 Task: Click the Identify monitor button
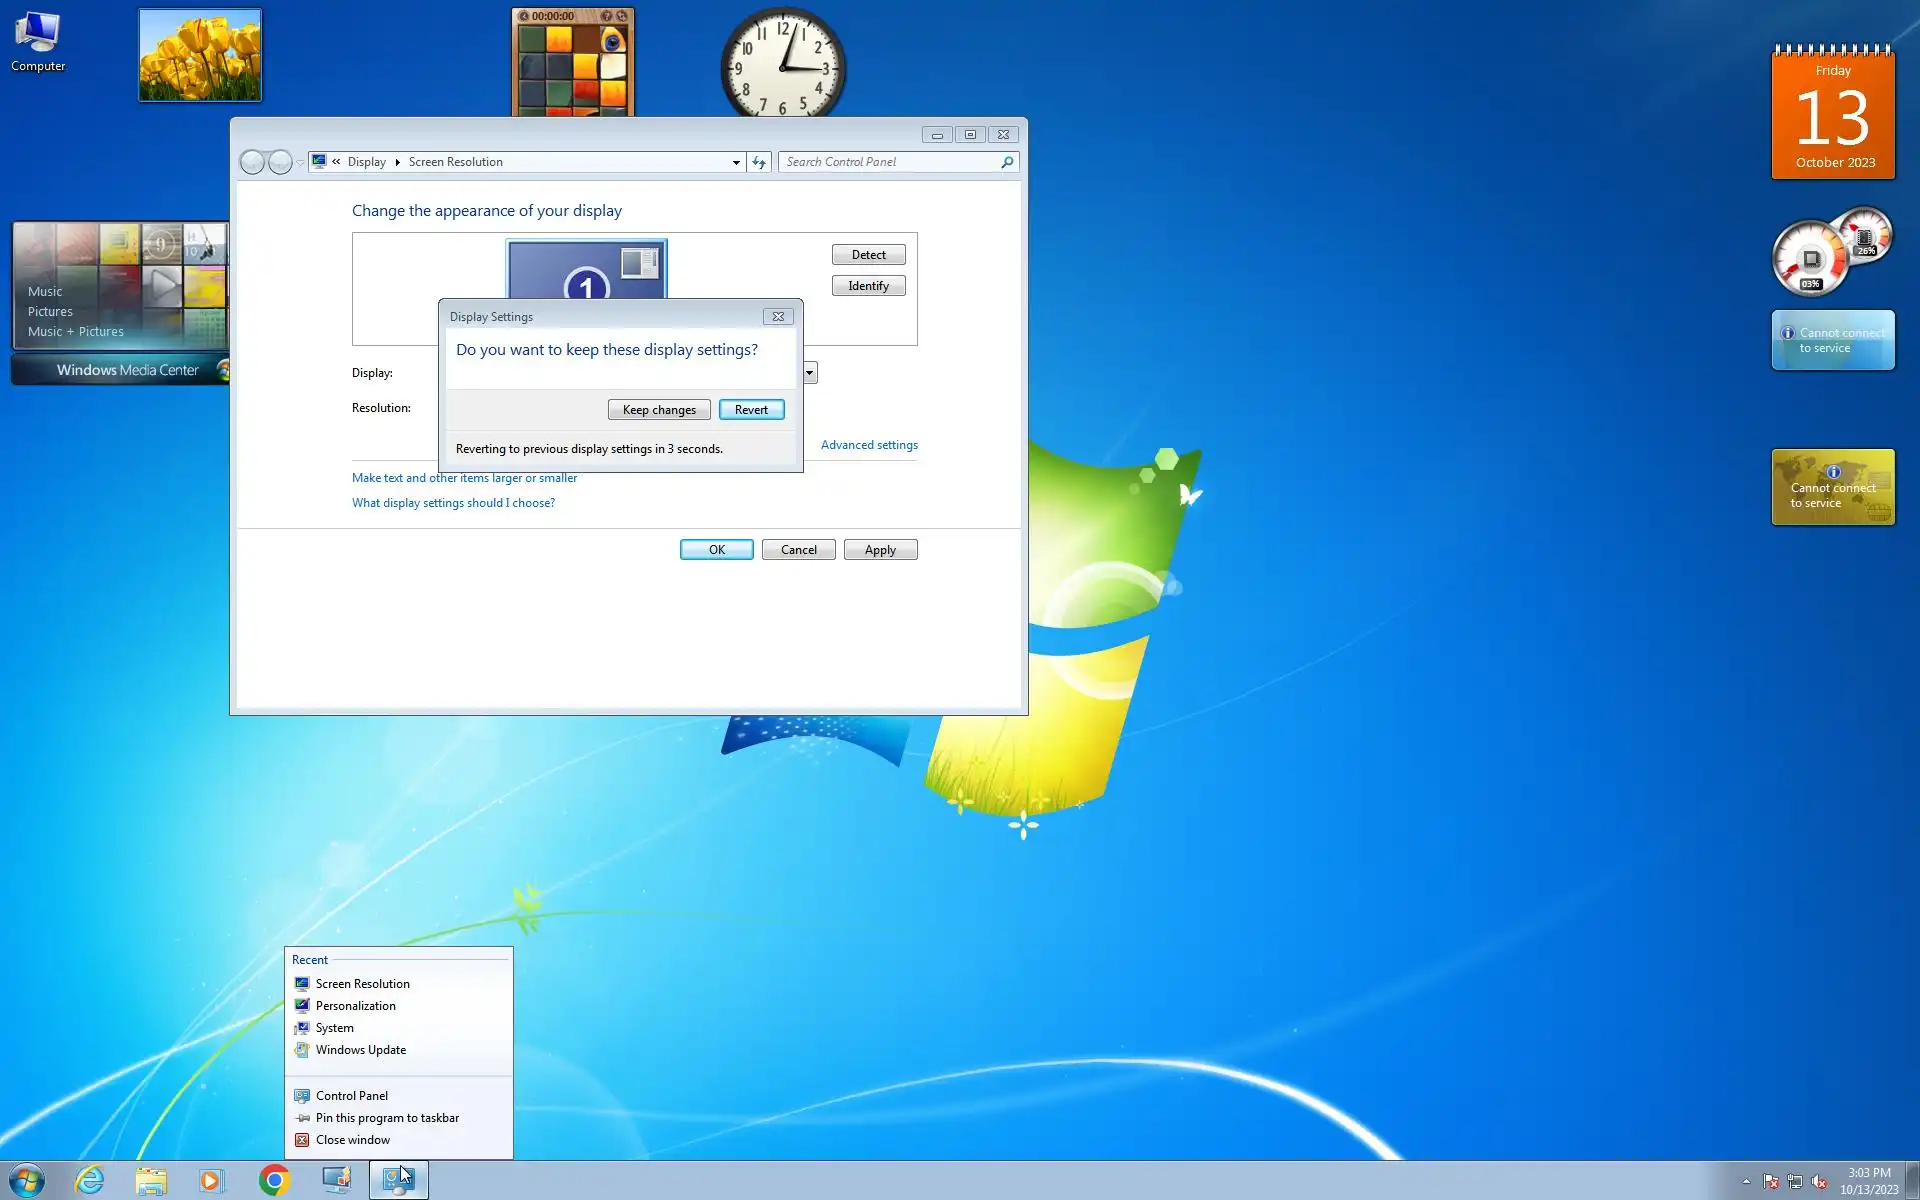click(x=868, y=286)
